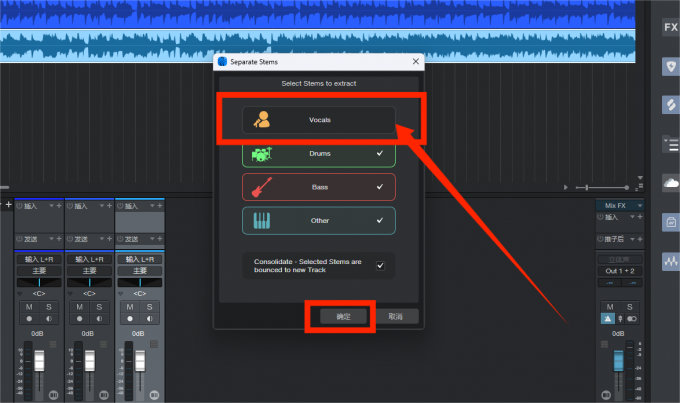Viewport: 680px width, 403px height.
Task: Uncheck the Other stem option
Action: point(319,220)
